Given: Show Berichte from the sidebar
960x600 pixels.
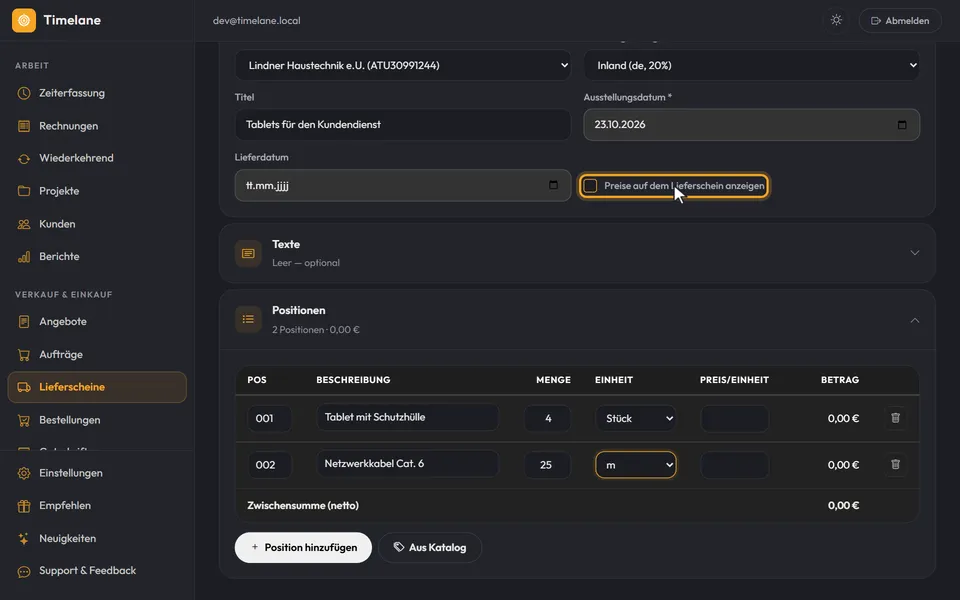Looking at the screenshot, I should coord(97,257).
